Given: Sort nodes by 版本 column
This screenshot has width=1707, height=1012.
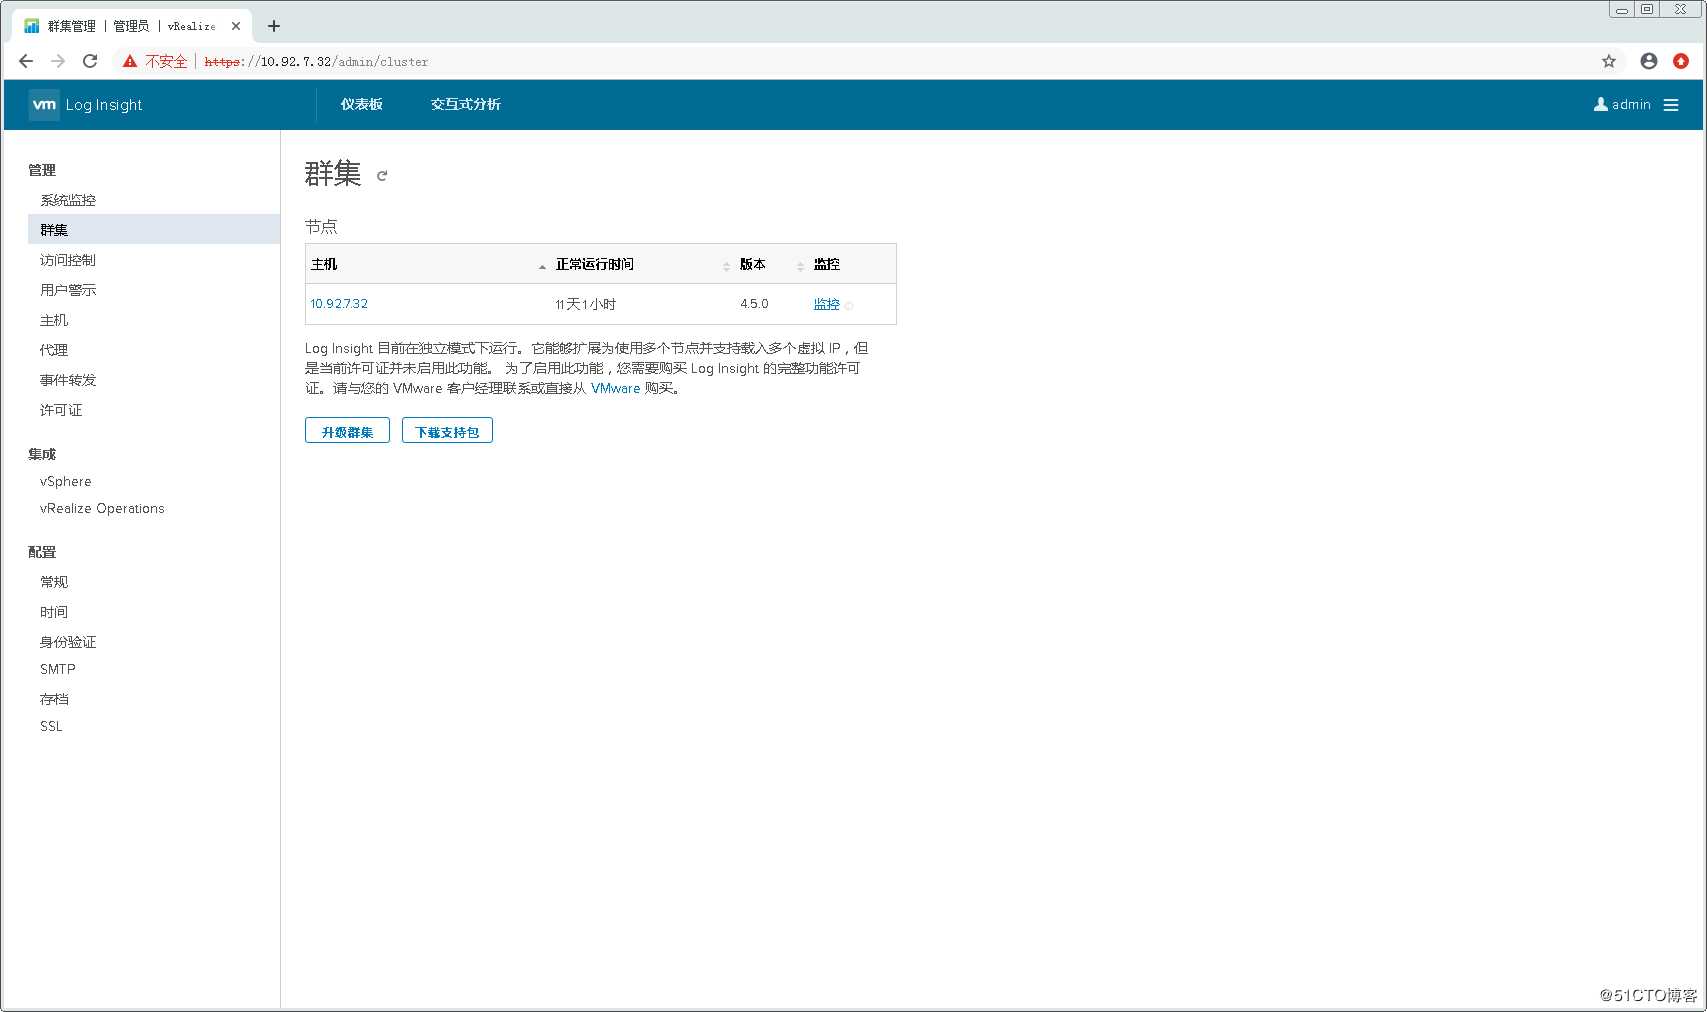Looking at the screenshot, I should [x=771, y=264].
